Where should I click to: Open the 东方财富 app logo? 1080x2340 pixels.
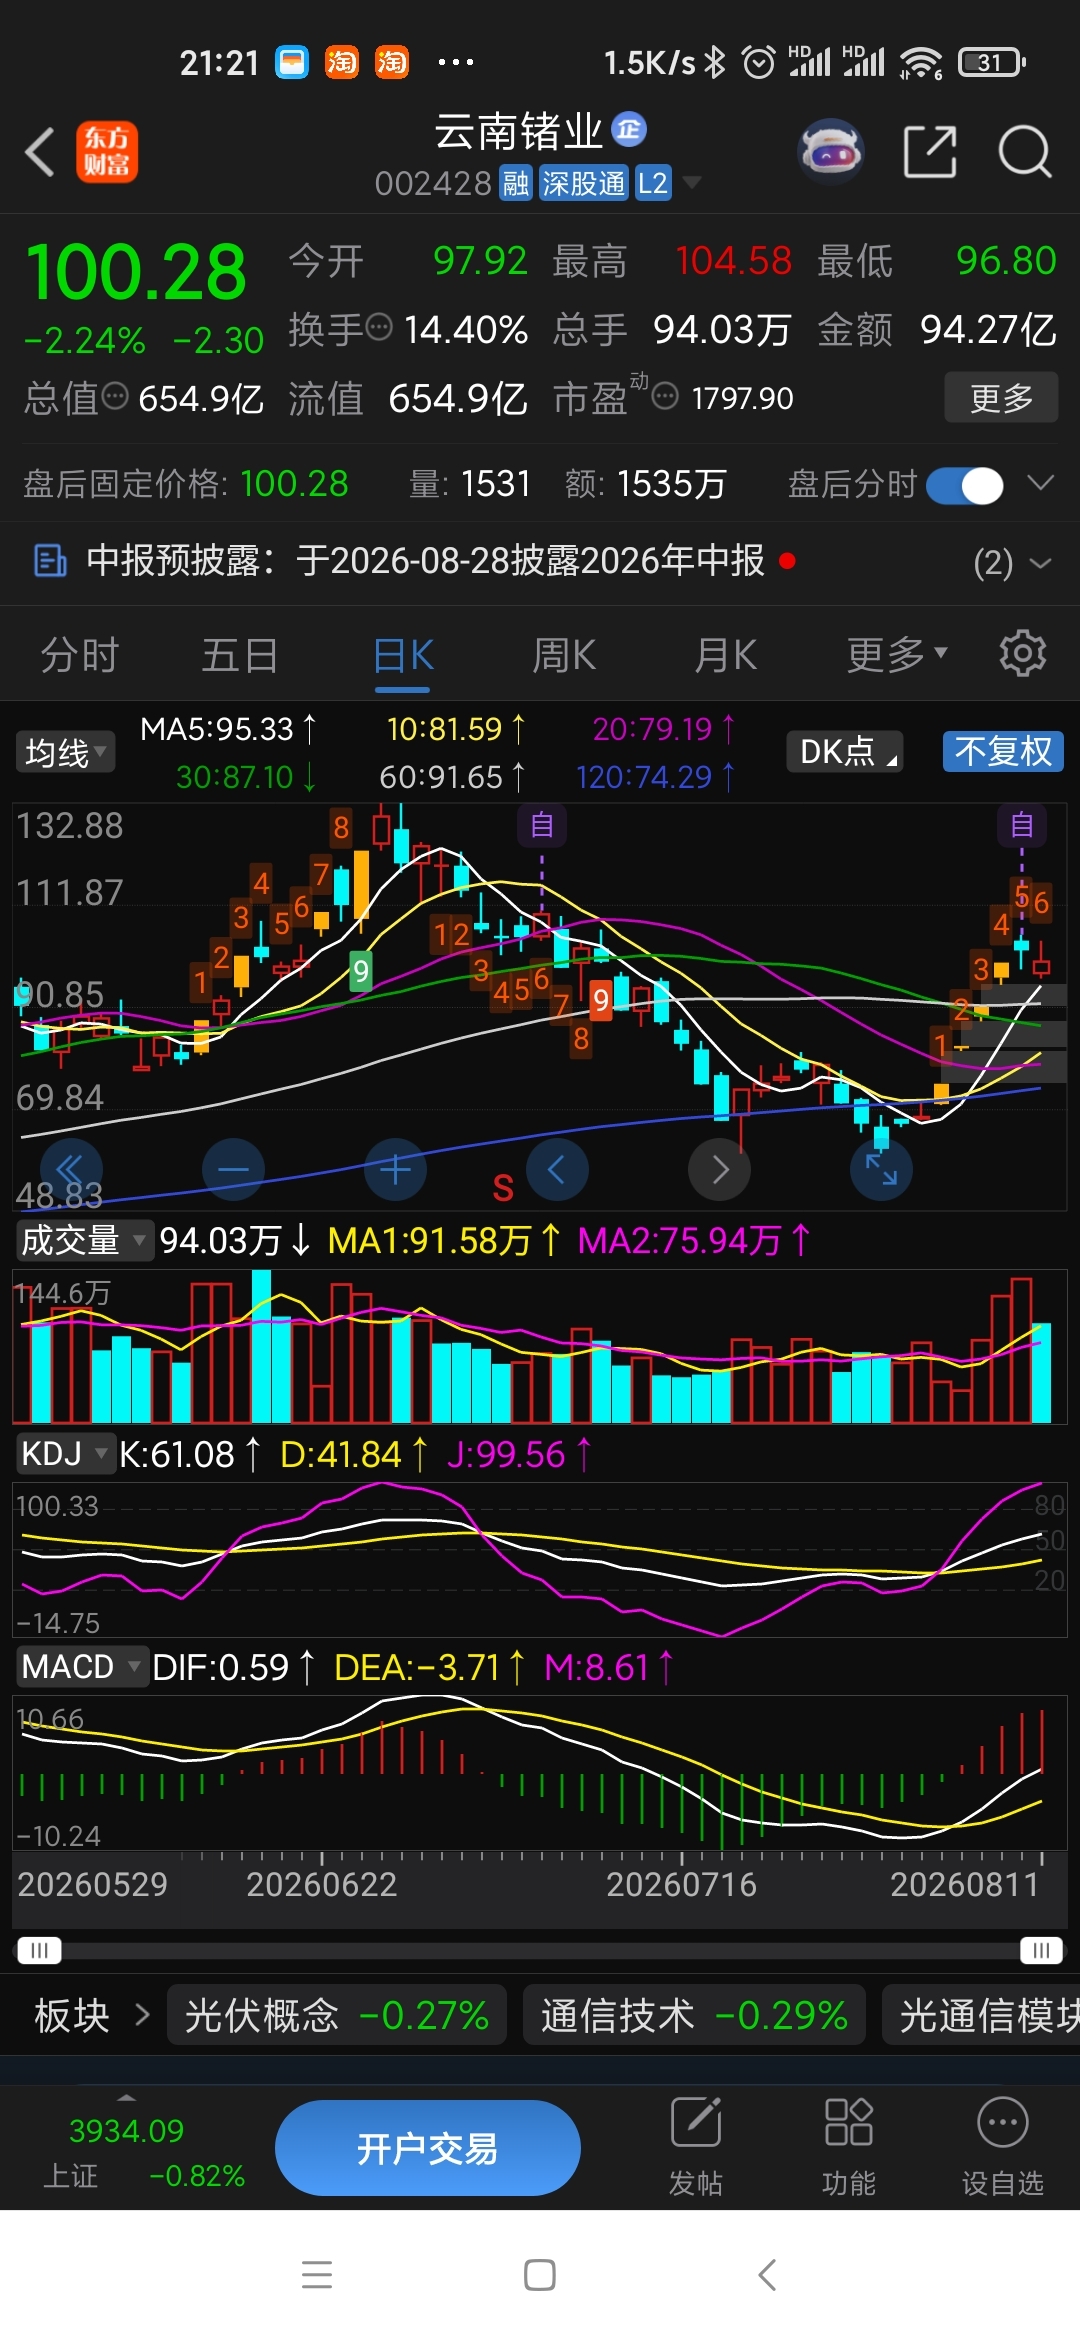tap(107, 153)
